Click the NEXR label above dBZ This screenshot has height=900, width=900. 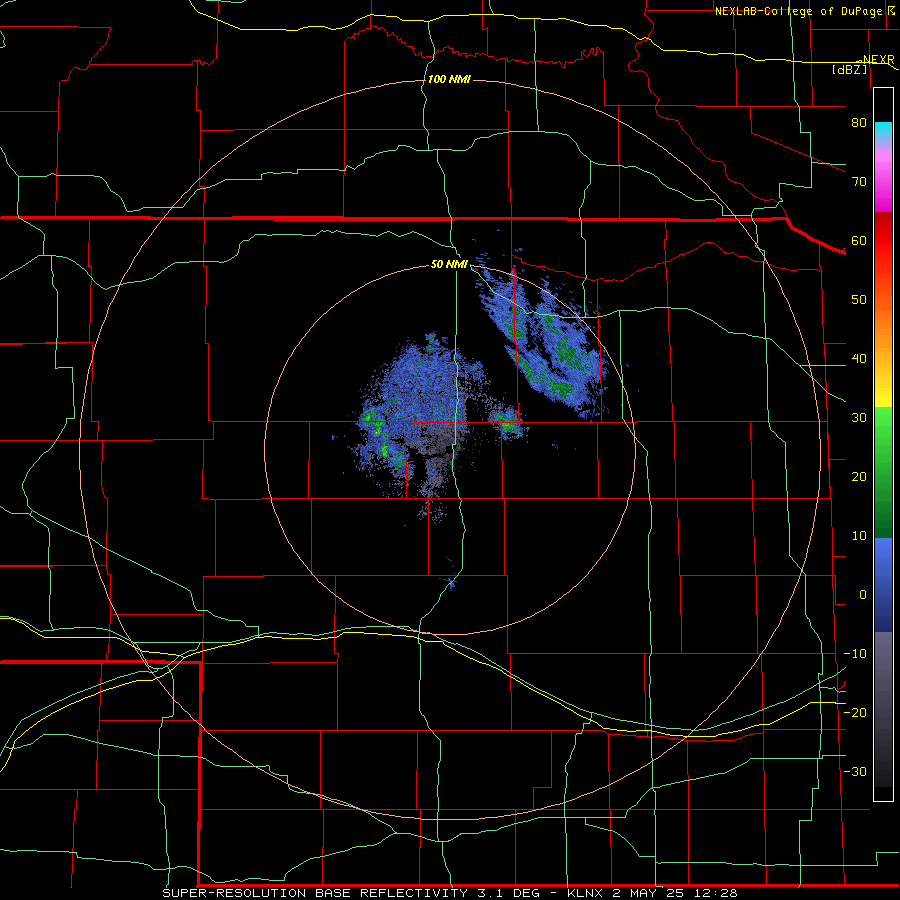pos(878,59)
